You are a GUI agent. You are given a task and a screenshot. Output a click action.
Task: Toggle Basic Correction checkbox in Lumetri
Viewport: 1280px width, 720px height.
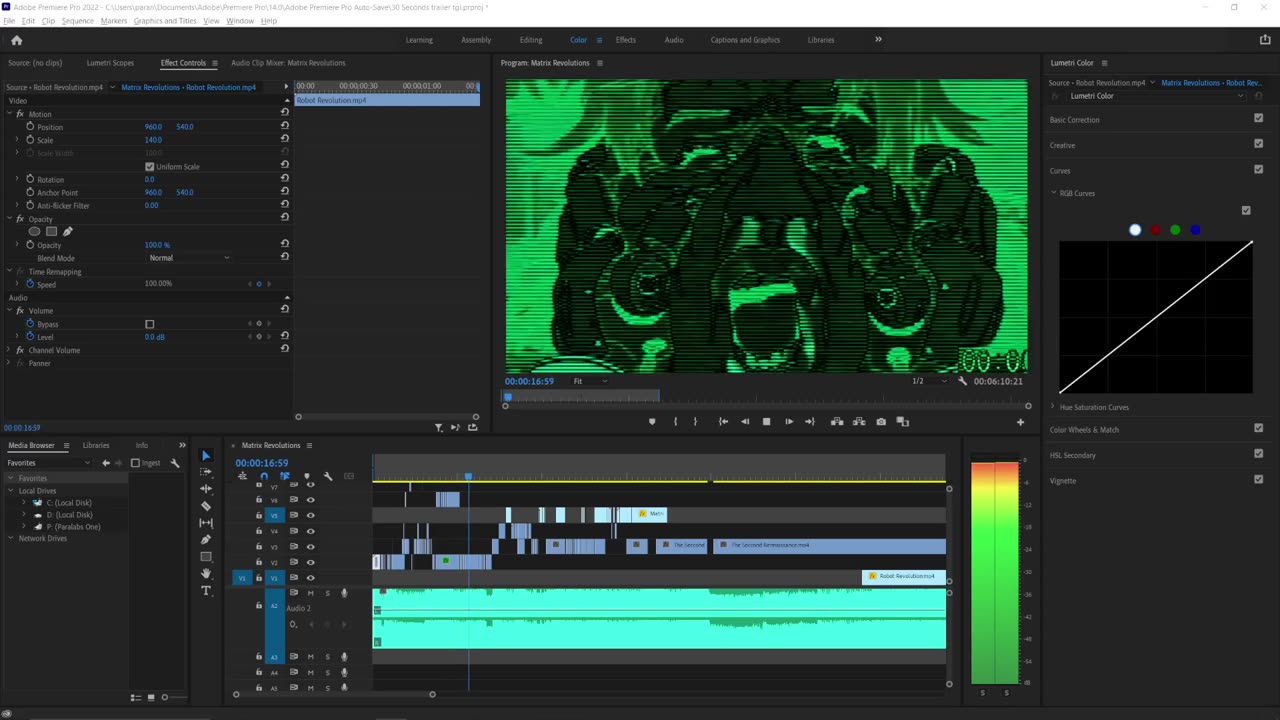tap(1258, 118)
